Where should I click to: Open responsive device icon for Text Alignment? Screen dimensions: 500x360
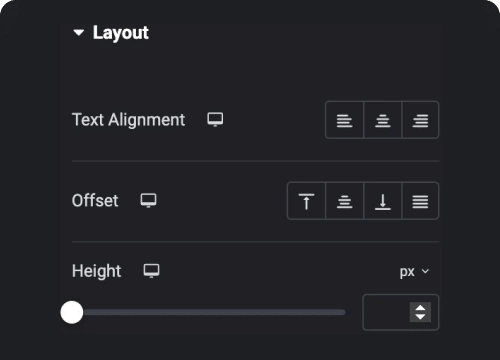(x=215, y=119)
